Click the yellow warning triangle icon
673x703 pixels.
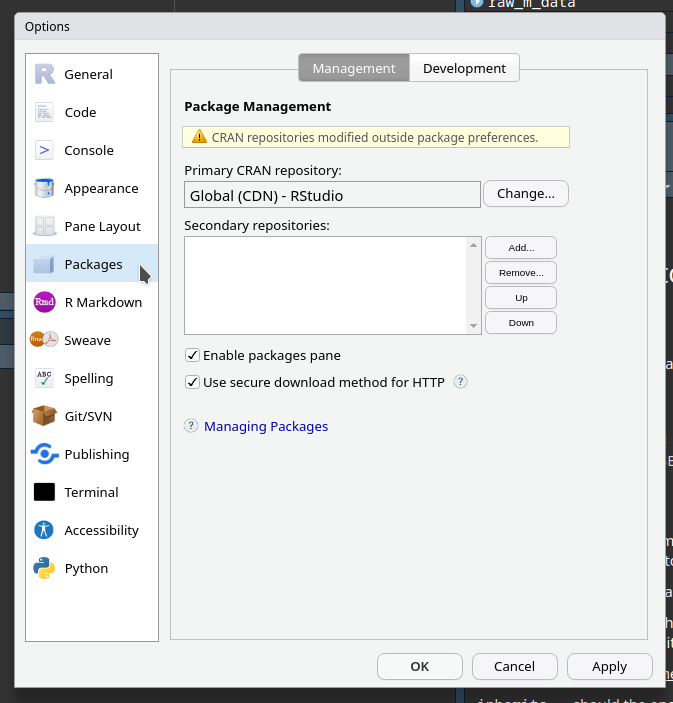point(199,136)
